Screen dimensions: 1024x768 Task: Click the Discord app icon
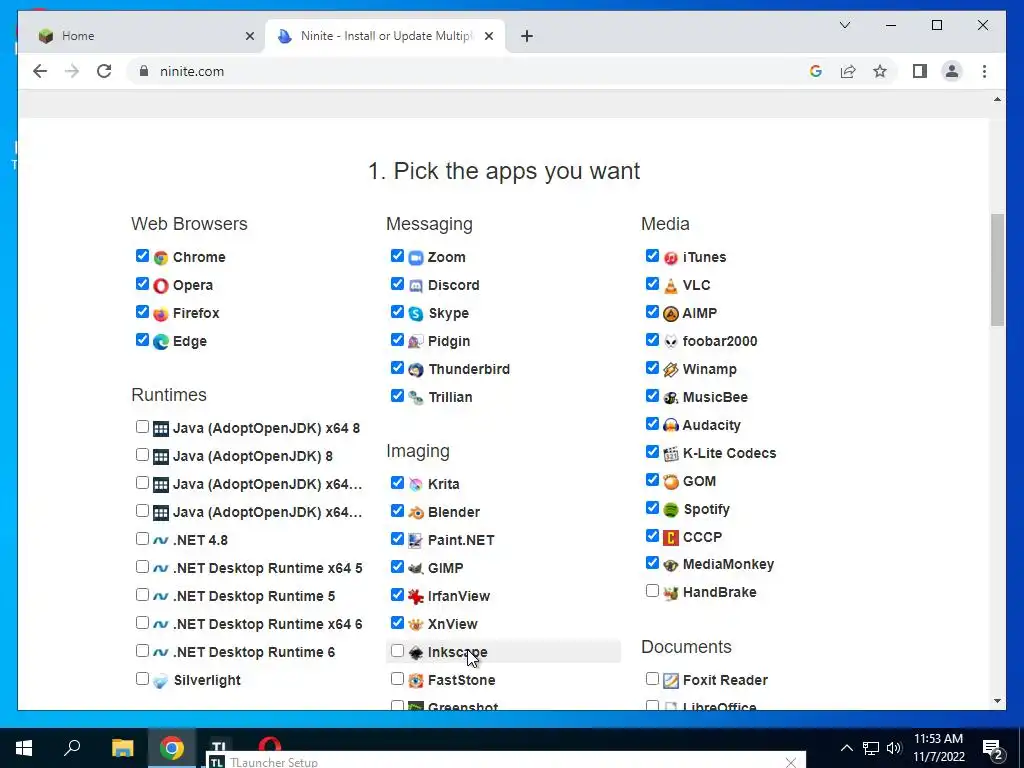point(416,285)
